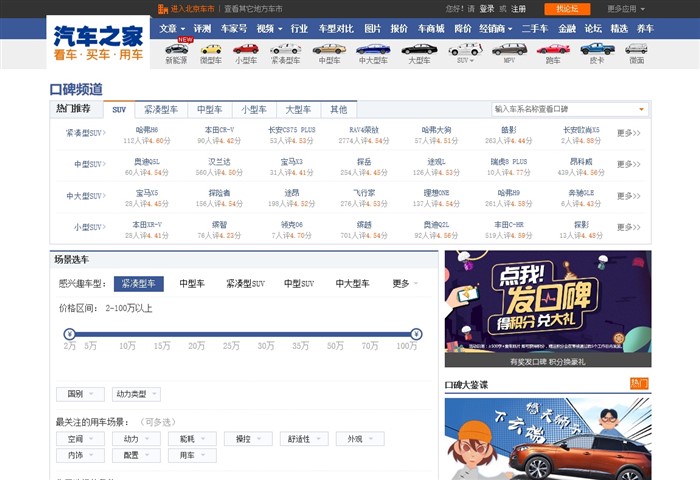Toggle the 外观 scenario option
700x480 pixels.
(x=360, y=439)
